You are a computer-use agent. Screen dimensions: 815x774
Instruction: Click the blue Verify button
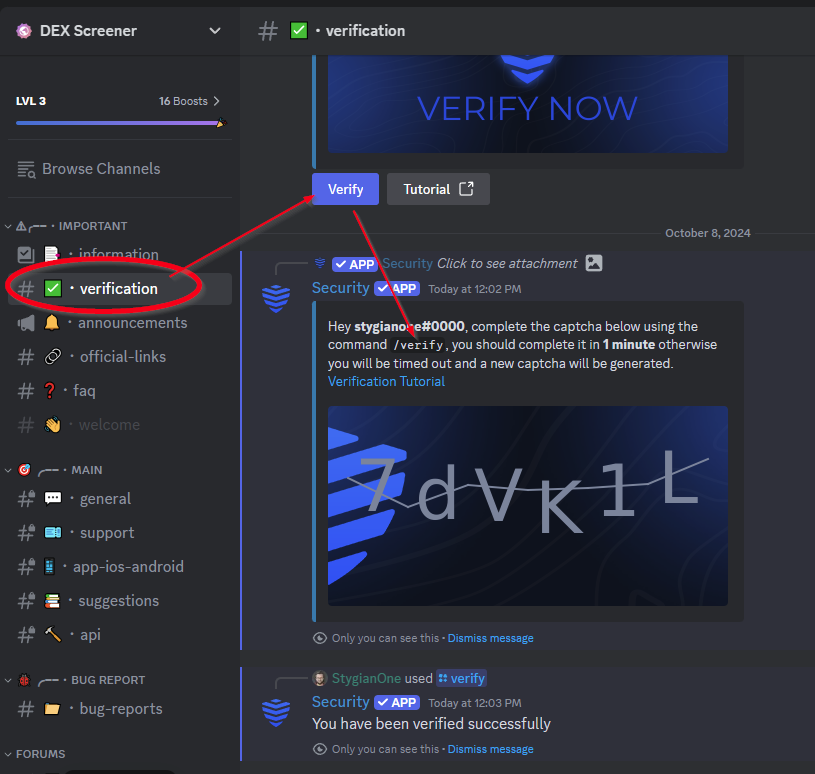point(345,189)
